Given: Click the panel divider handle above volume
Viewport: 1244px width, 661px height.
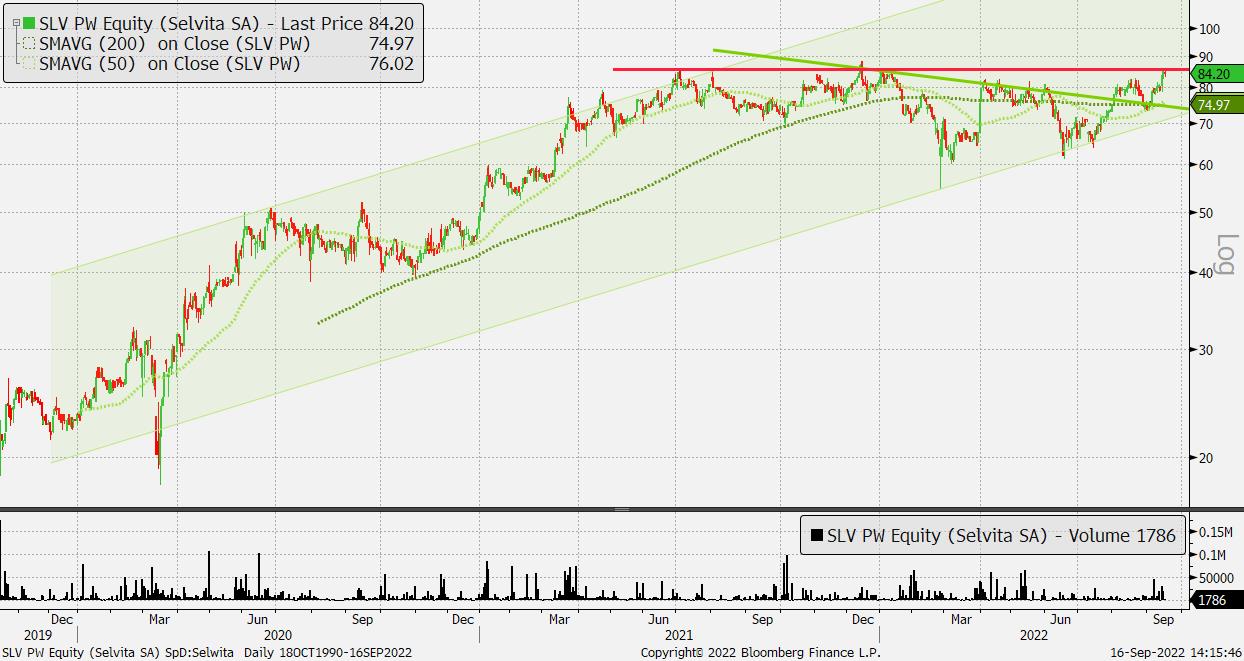Looking at the screenshot, I should [x=622, y=510].
